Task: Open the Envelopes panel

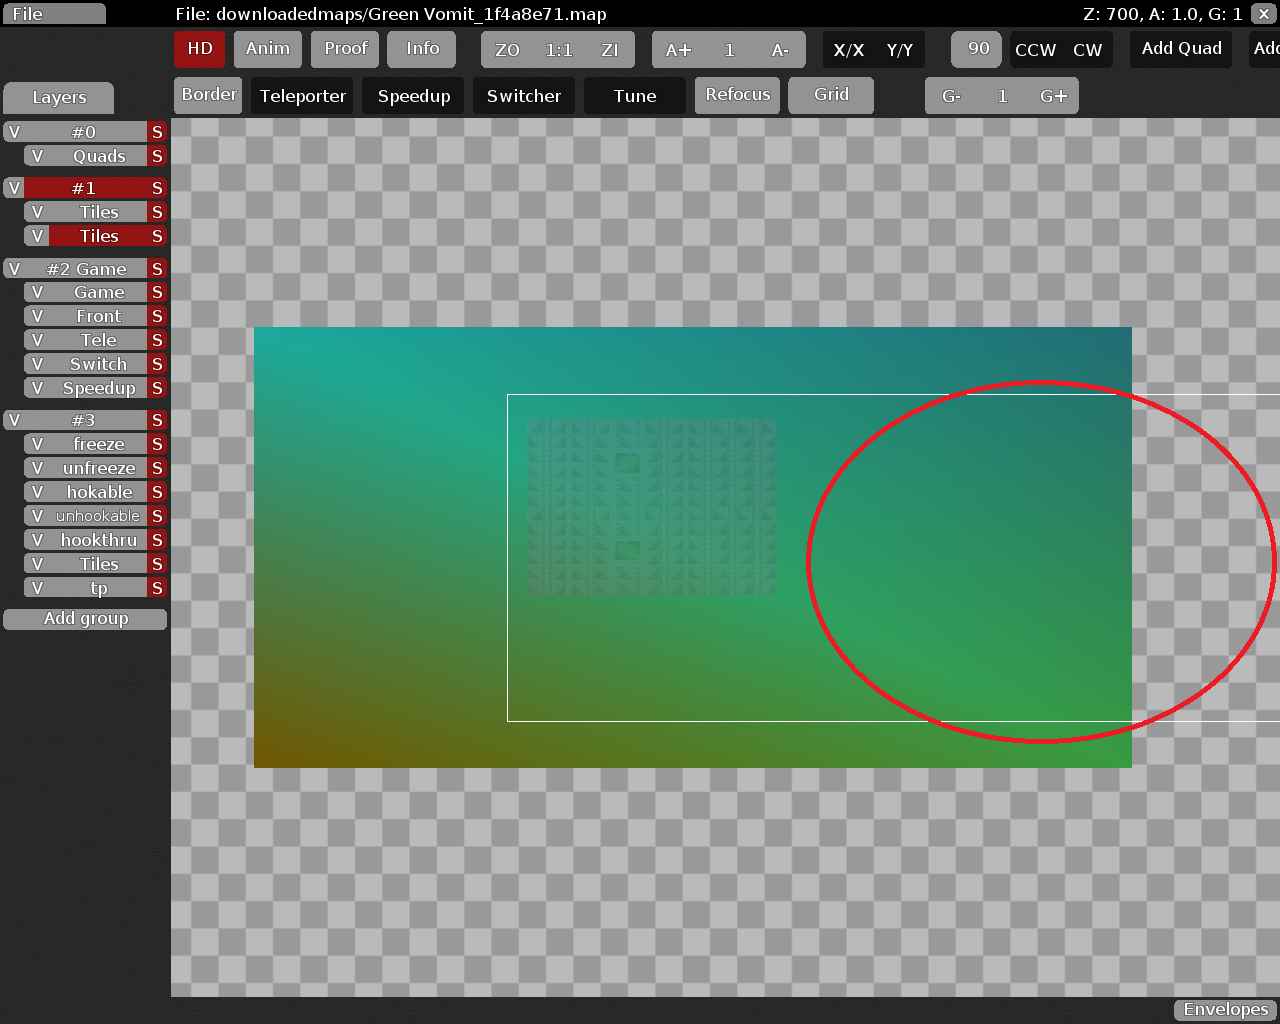Action: click(x=1224, y=1009)
